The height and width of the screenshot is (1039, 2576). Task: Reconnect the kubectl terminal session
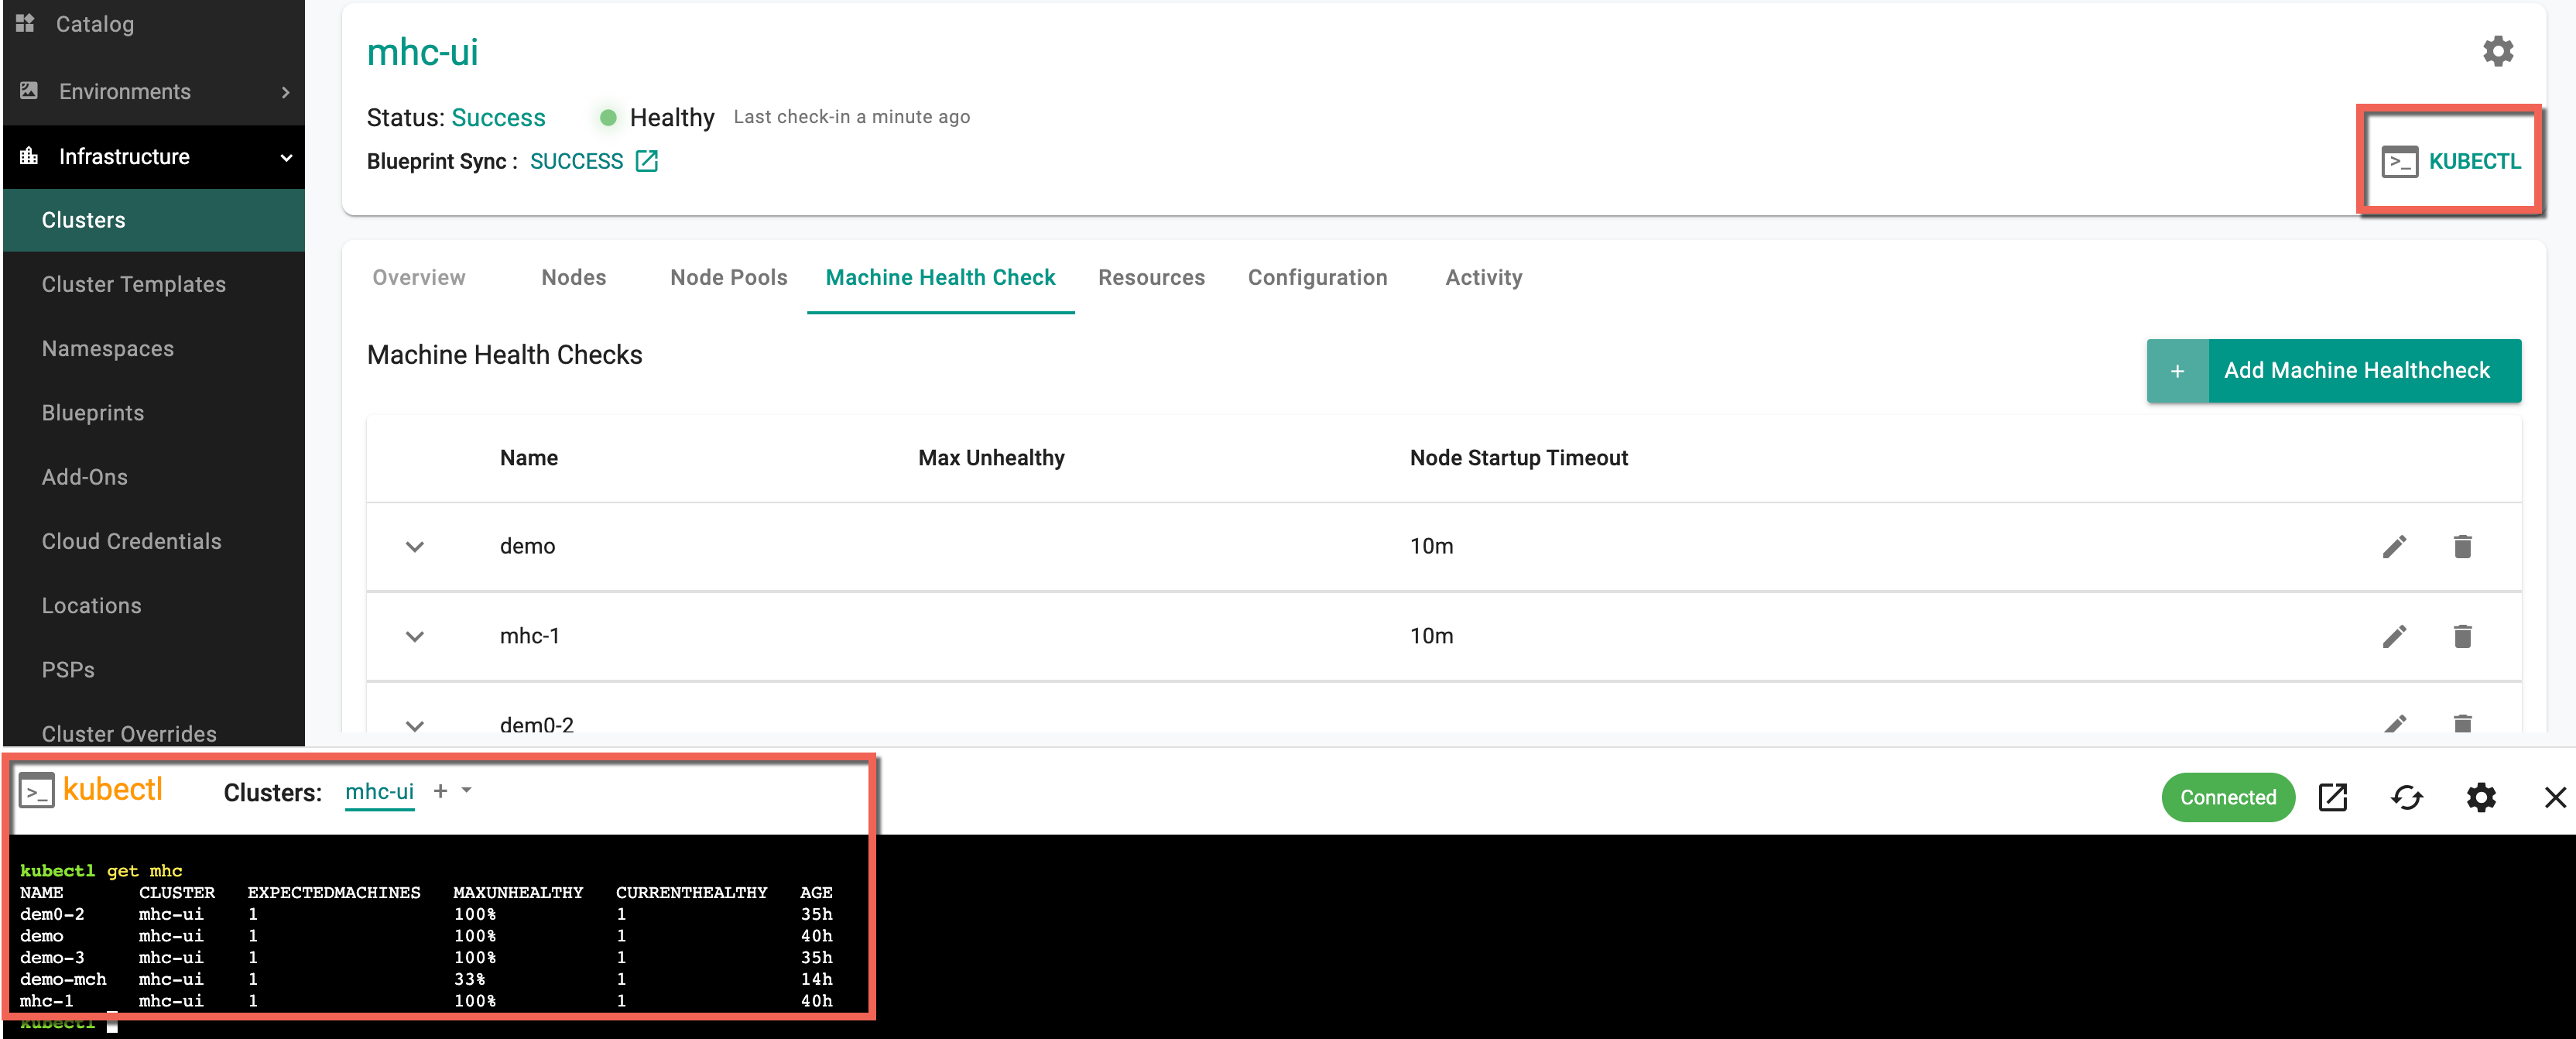tap(2406, 798)
